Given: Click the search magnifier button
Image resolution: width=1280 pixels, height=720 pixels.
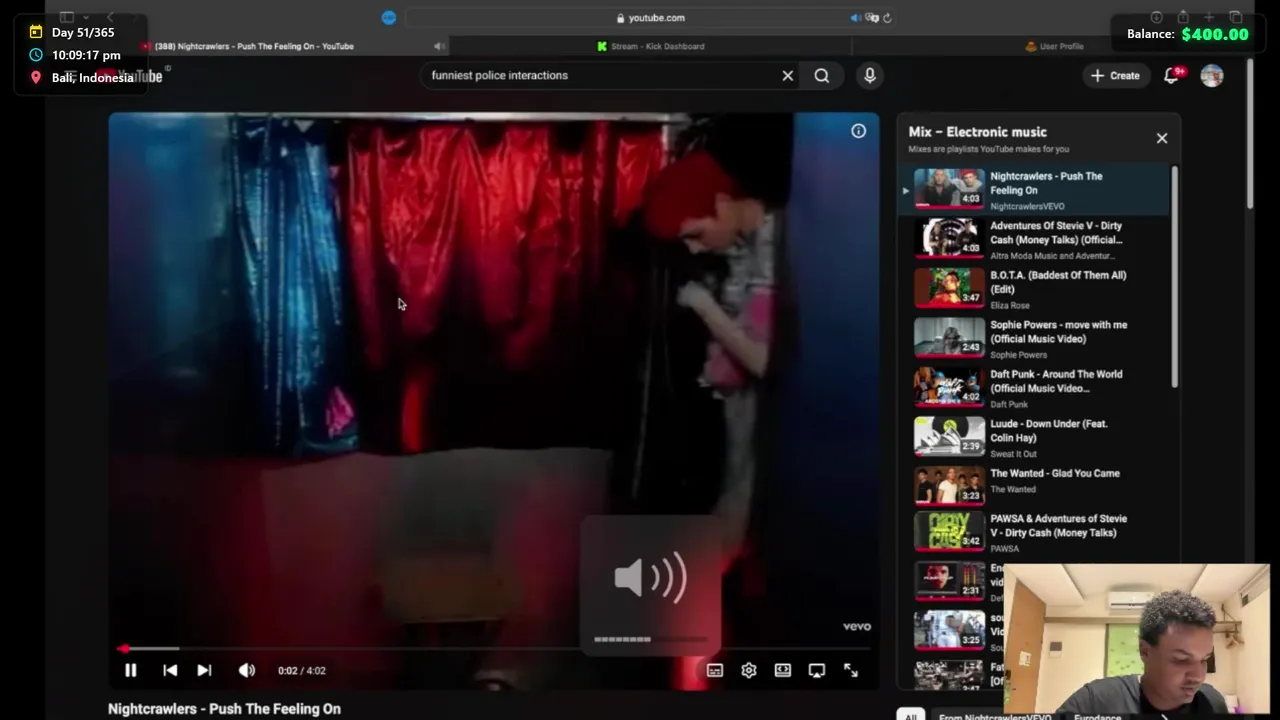Looking at the screenshot, I should [x=822, y=76].
